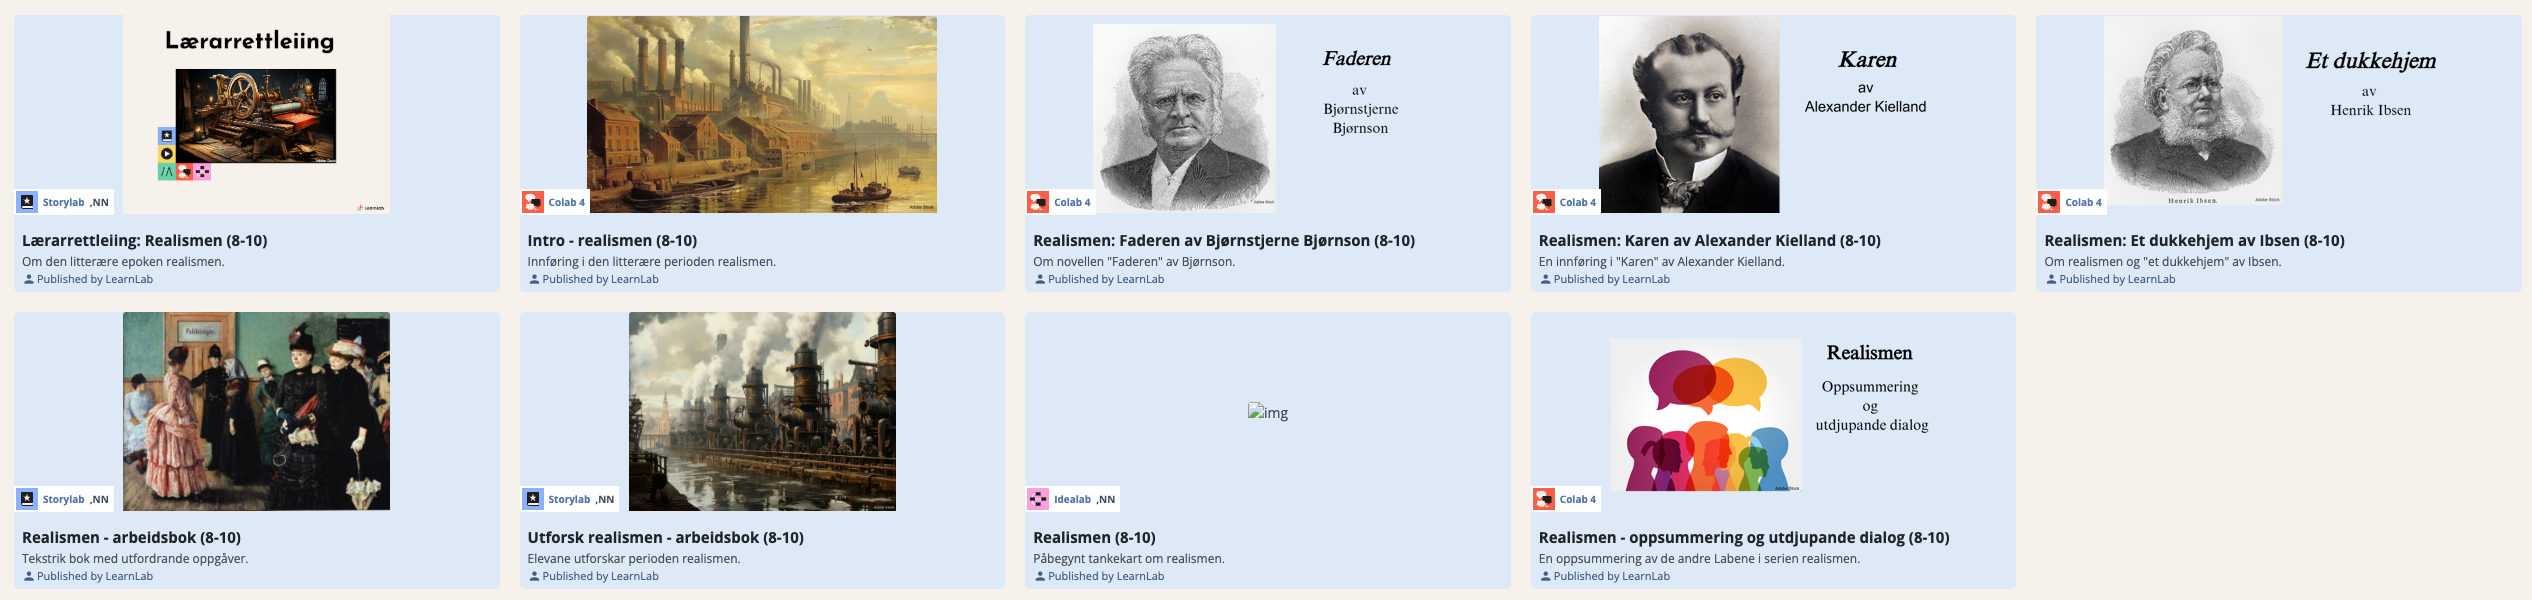Open the Victorian women painting thumbnail

[256, 411]
